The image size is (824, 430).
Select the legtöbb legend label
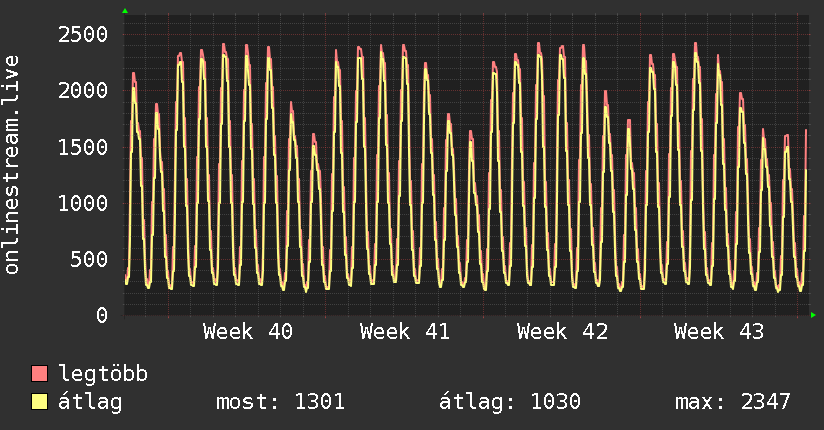click(x=103, y=374)
